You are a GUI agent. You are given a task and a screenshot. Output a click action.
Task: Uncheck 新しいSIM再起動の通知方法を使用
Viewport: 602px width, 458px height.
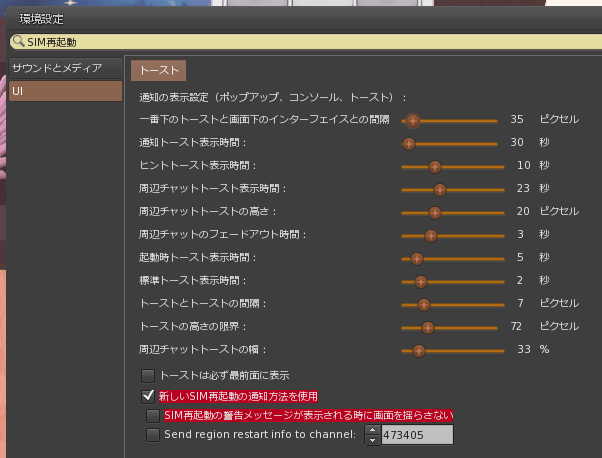coord(148,396)
